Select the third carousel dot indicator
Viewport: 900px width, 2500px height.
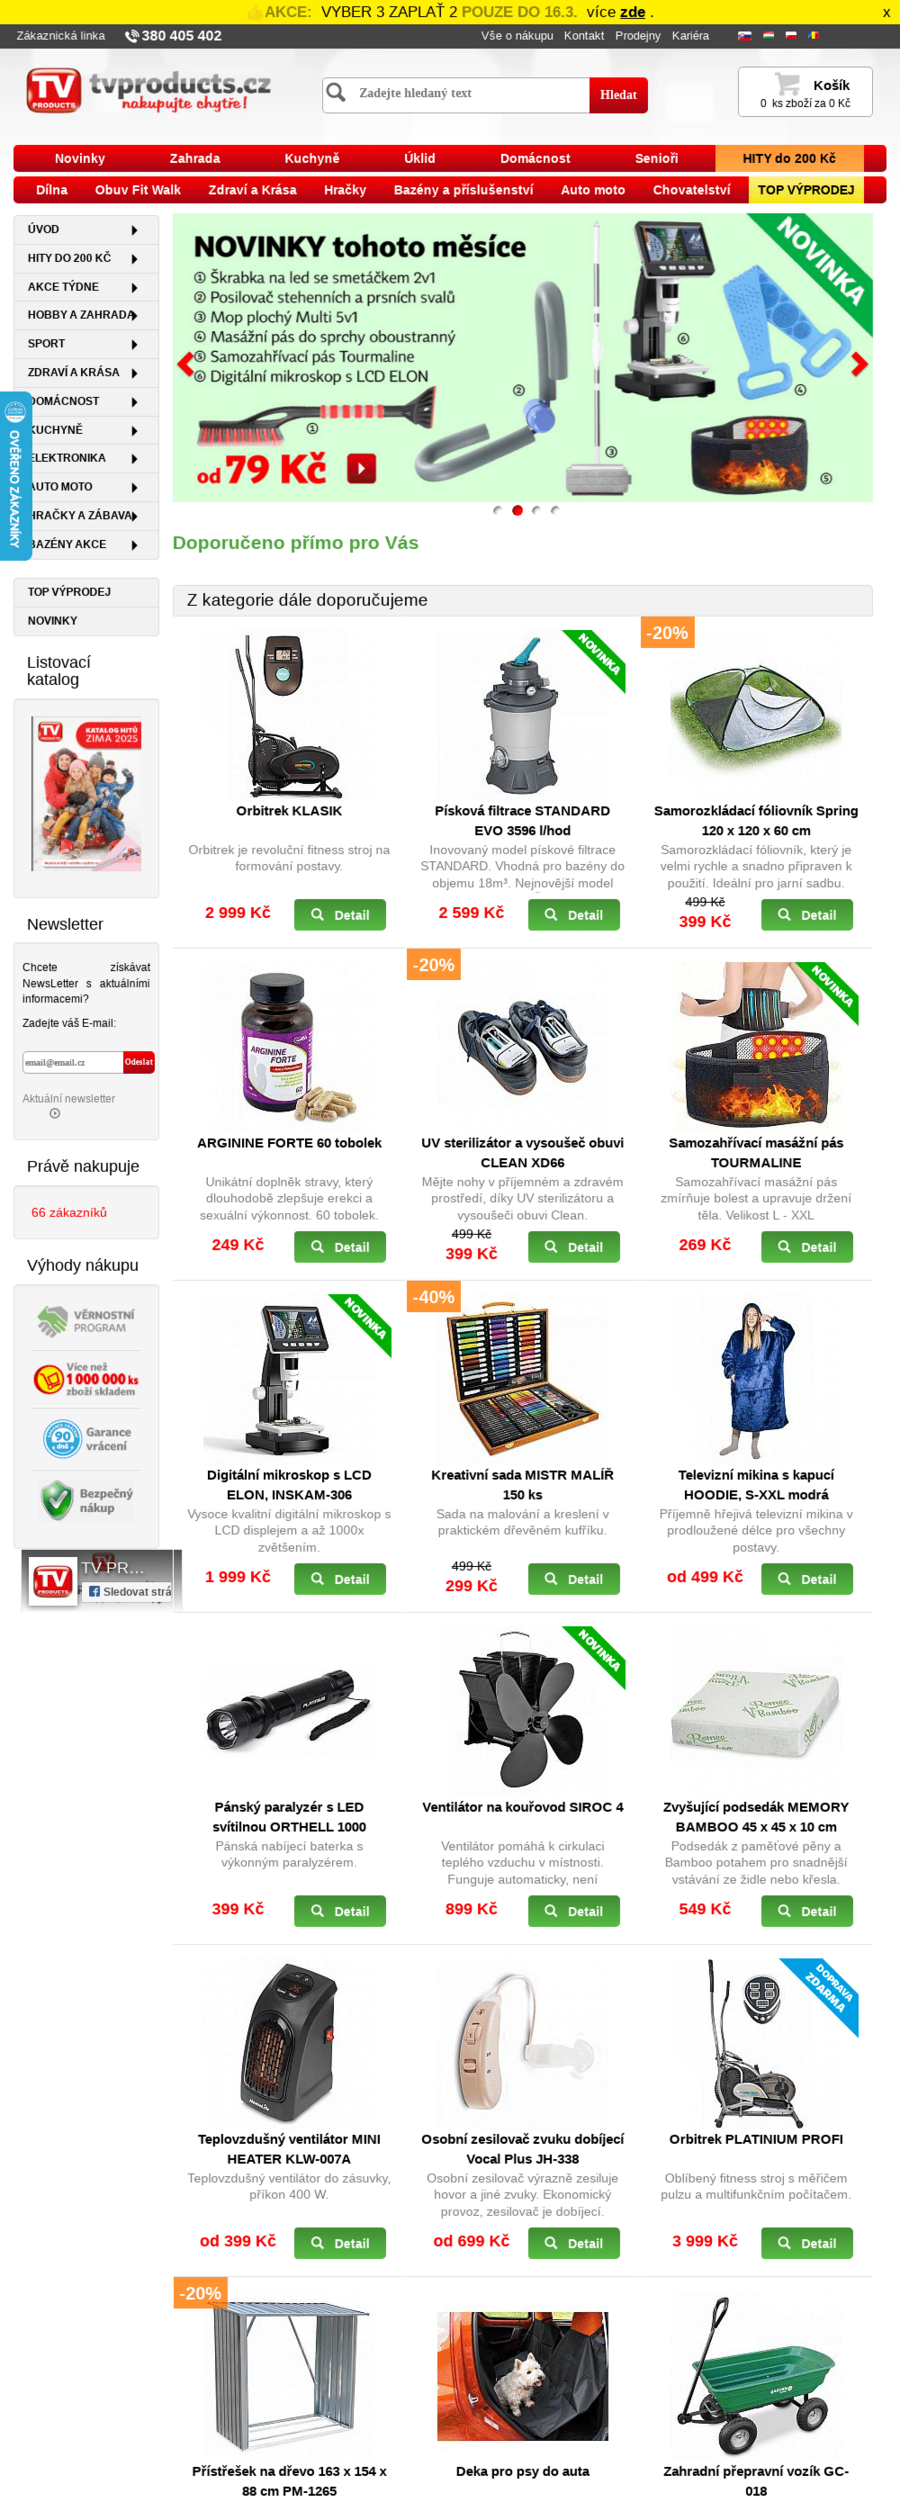[536, 510]
